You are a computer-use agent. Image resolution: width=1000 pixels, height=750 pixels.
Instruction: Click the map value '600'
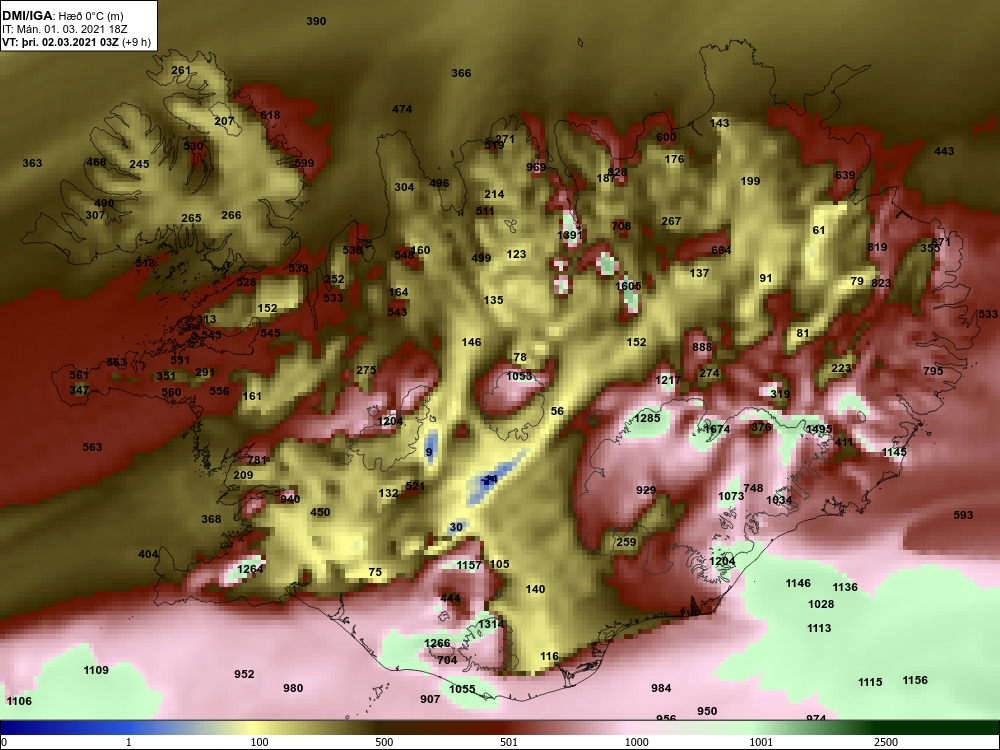666,137
